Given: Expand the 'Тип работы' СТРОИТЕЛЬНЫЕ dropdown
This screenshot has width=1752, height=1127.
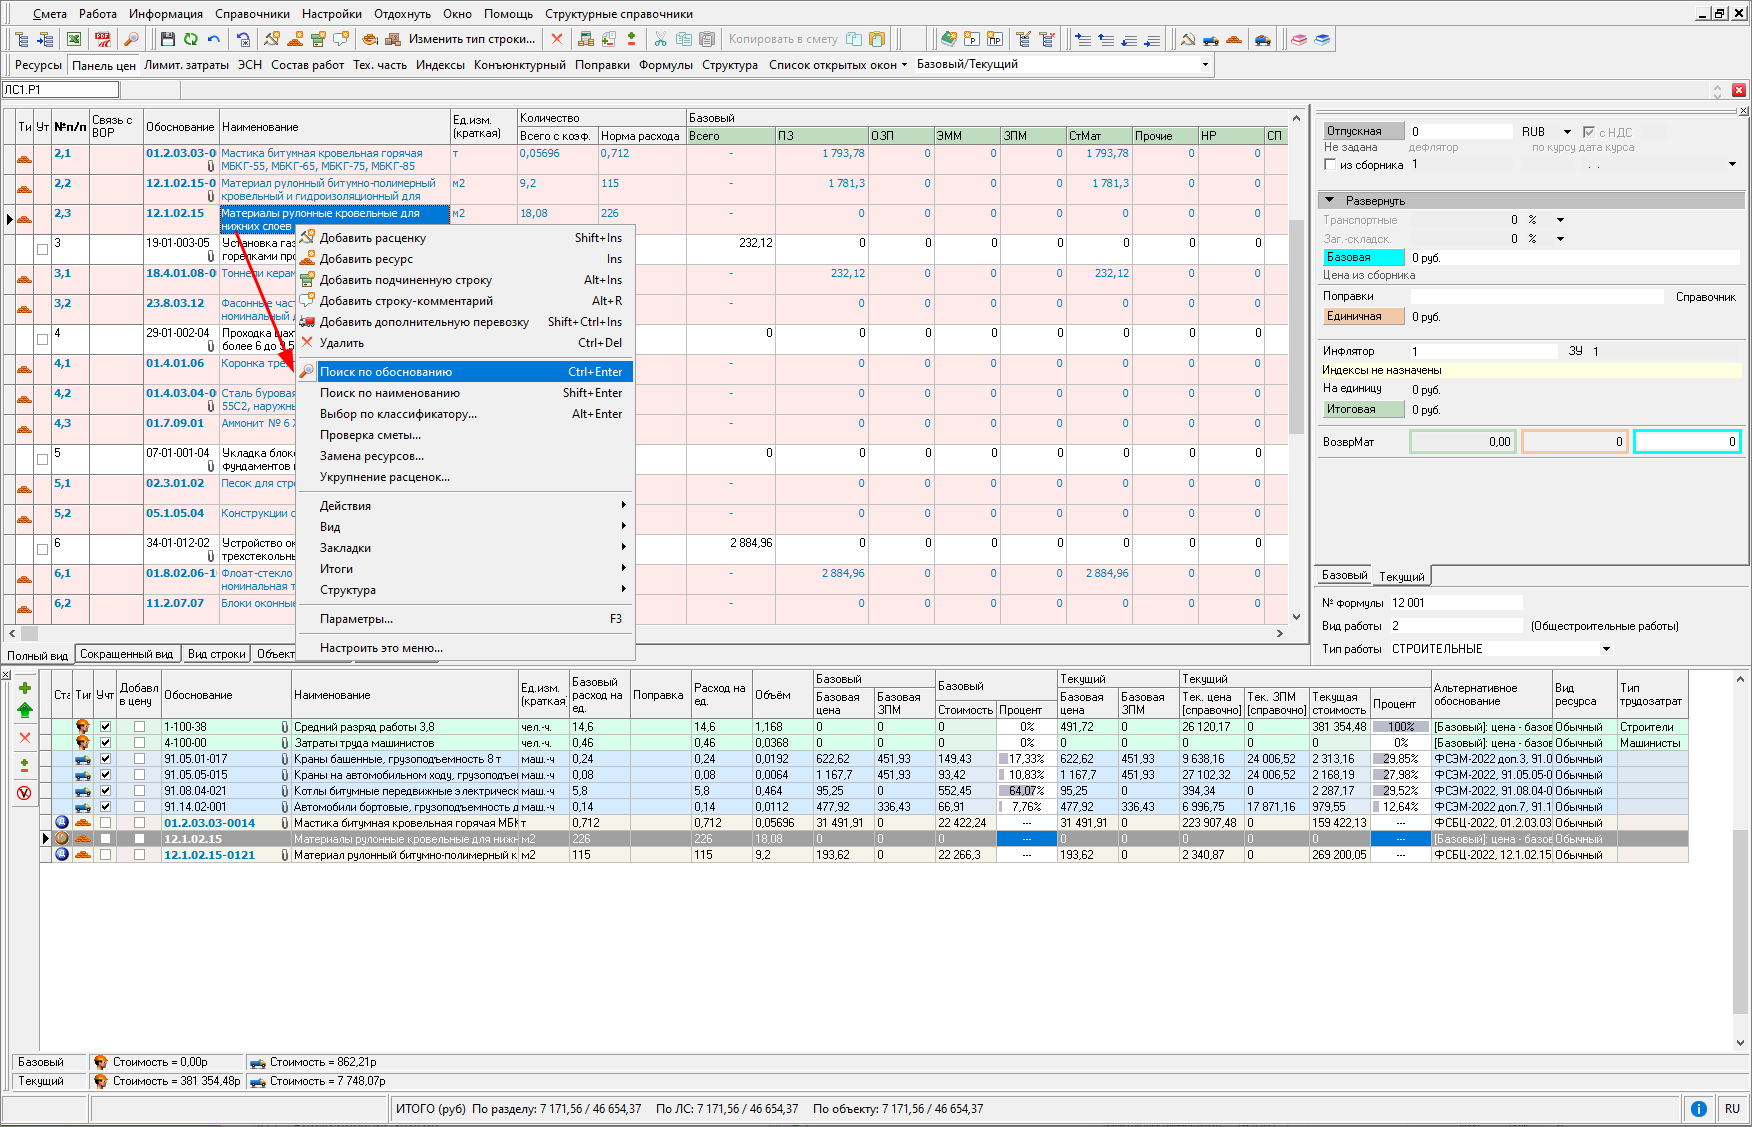Looking at the screenshot, I should (1606, 649).
